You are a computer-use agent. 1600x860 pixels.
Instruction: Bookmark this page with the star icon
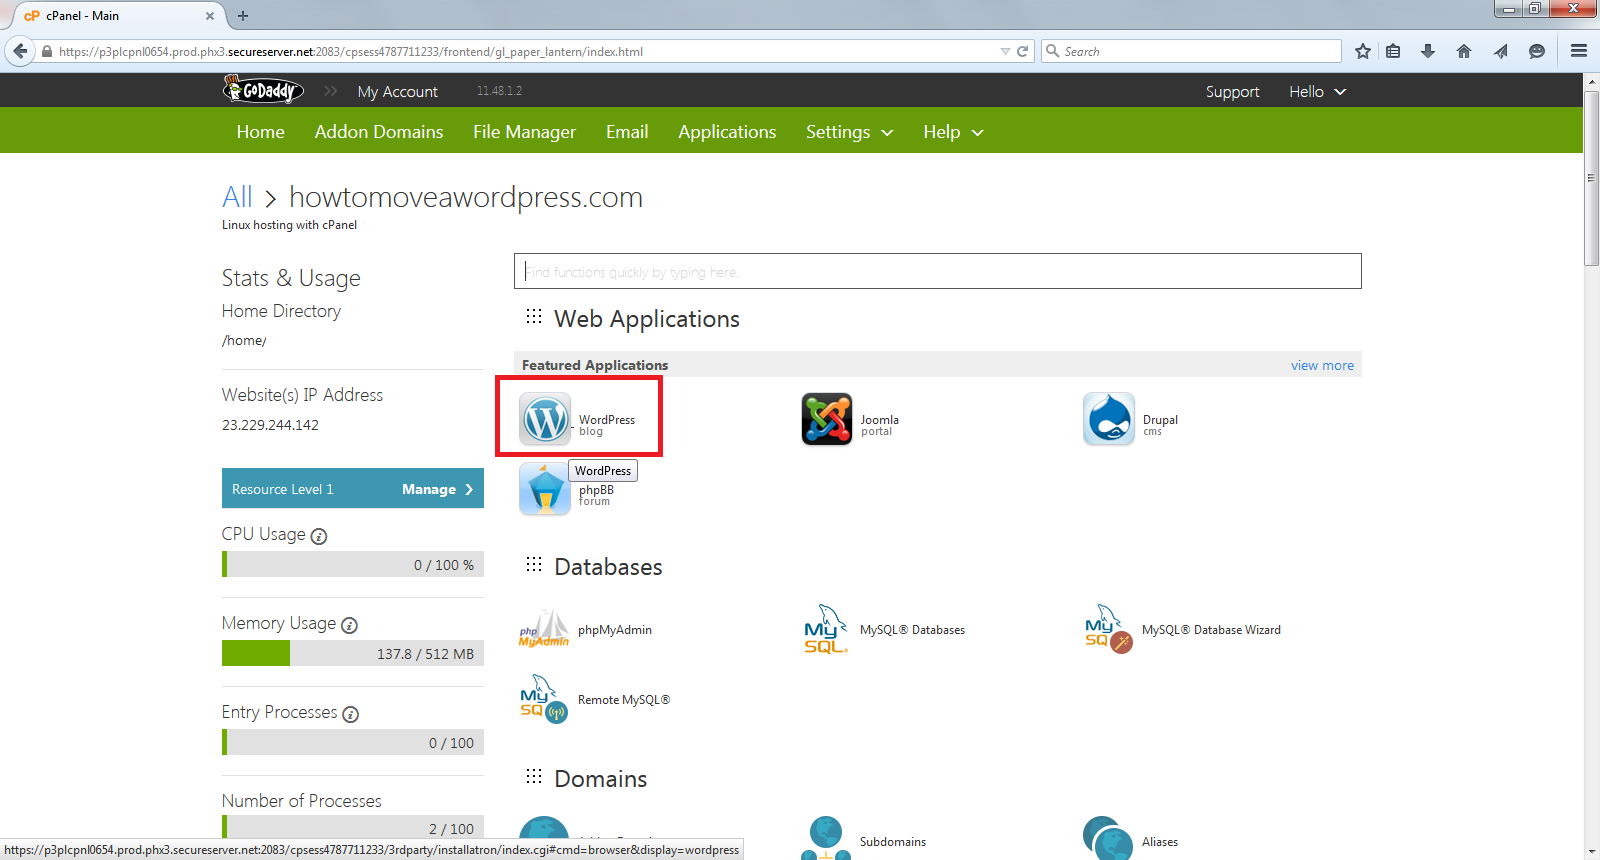[1362, 51]
